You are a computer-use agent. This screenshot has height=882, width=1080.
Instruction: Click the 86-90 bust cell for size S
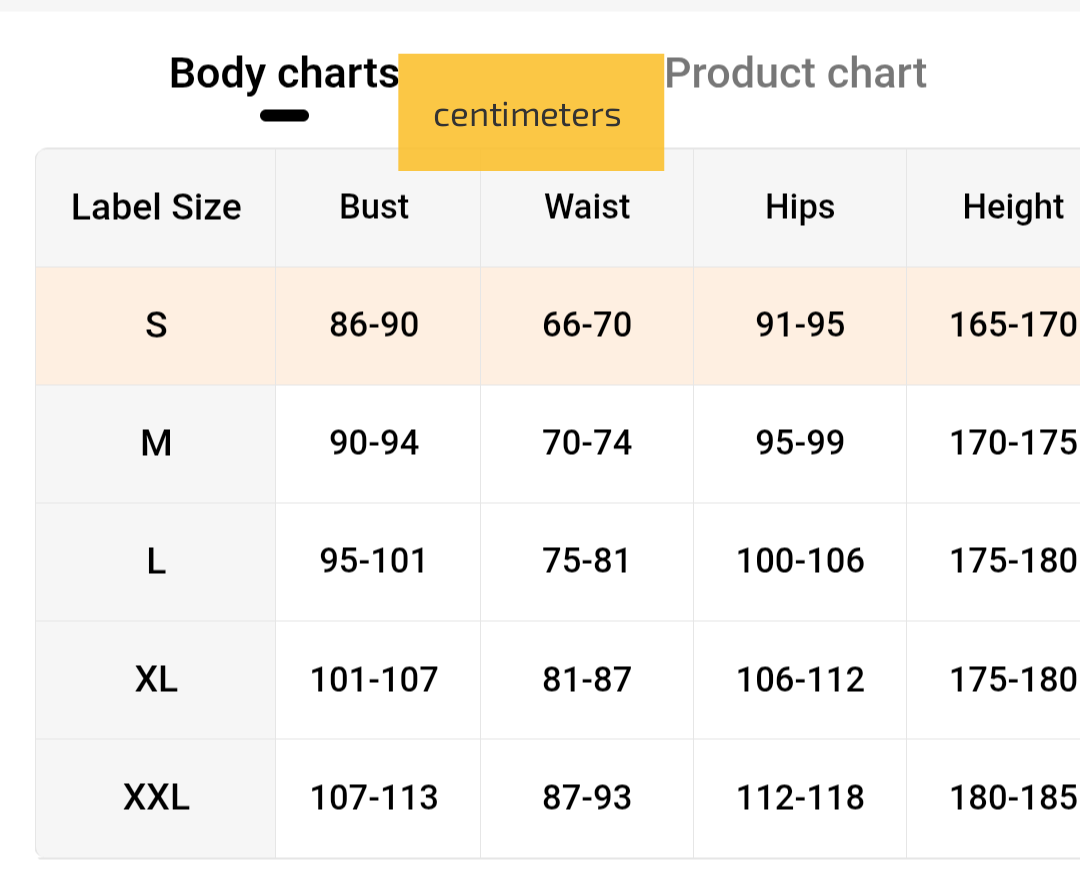375,325
